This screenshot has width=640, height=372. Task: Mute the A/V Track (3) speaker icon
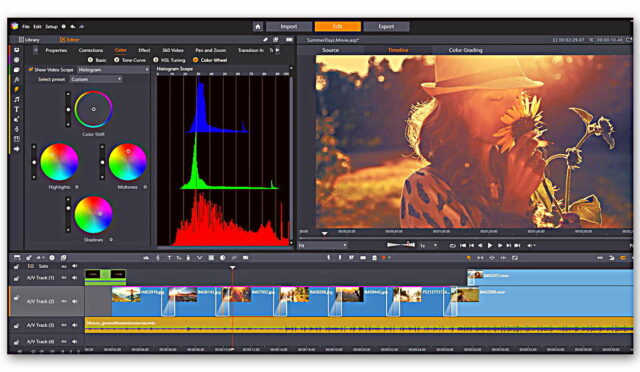[x=75, y=325]
